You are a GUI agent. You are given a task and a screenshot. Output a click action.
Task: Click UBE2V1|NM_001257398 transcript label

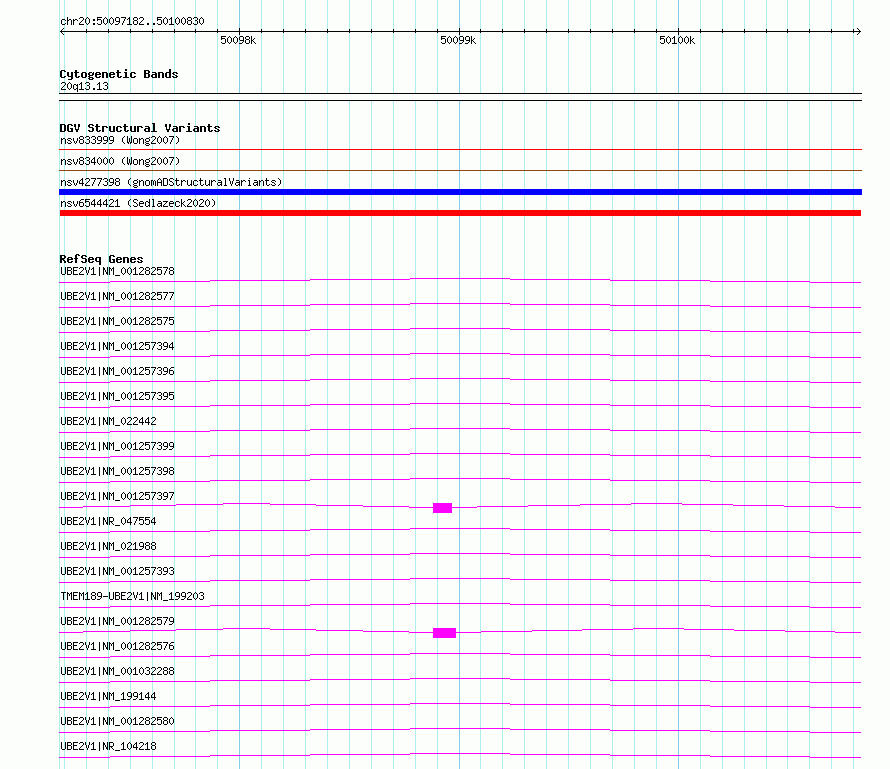117,471
